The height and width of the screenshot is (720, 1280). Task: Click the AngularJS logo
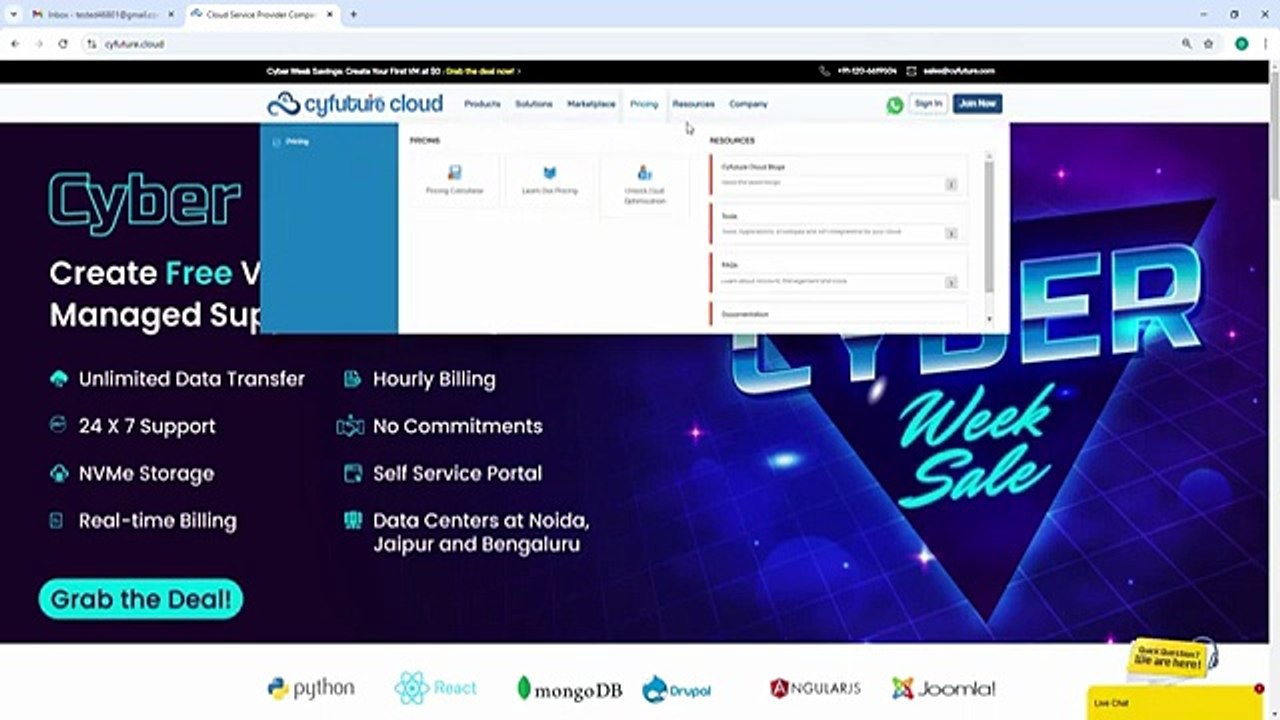click(815, 688)
